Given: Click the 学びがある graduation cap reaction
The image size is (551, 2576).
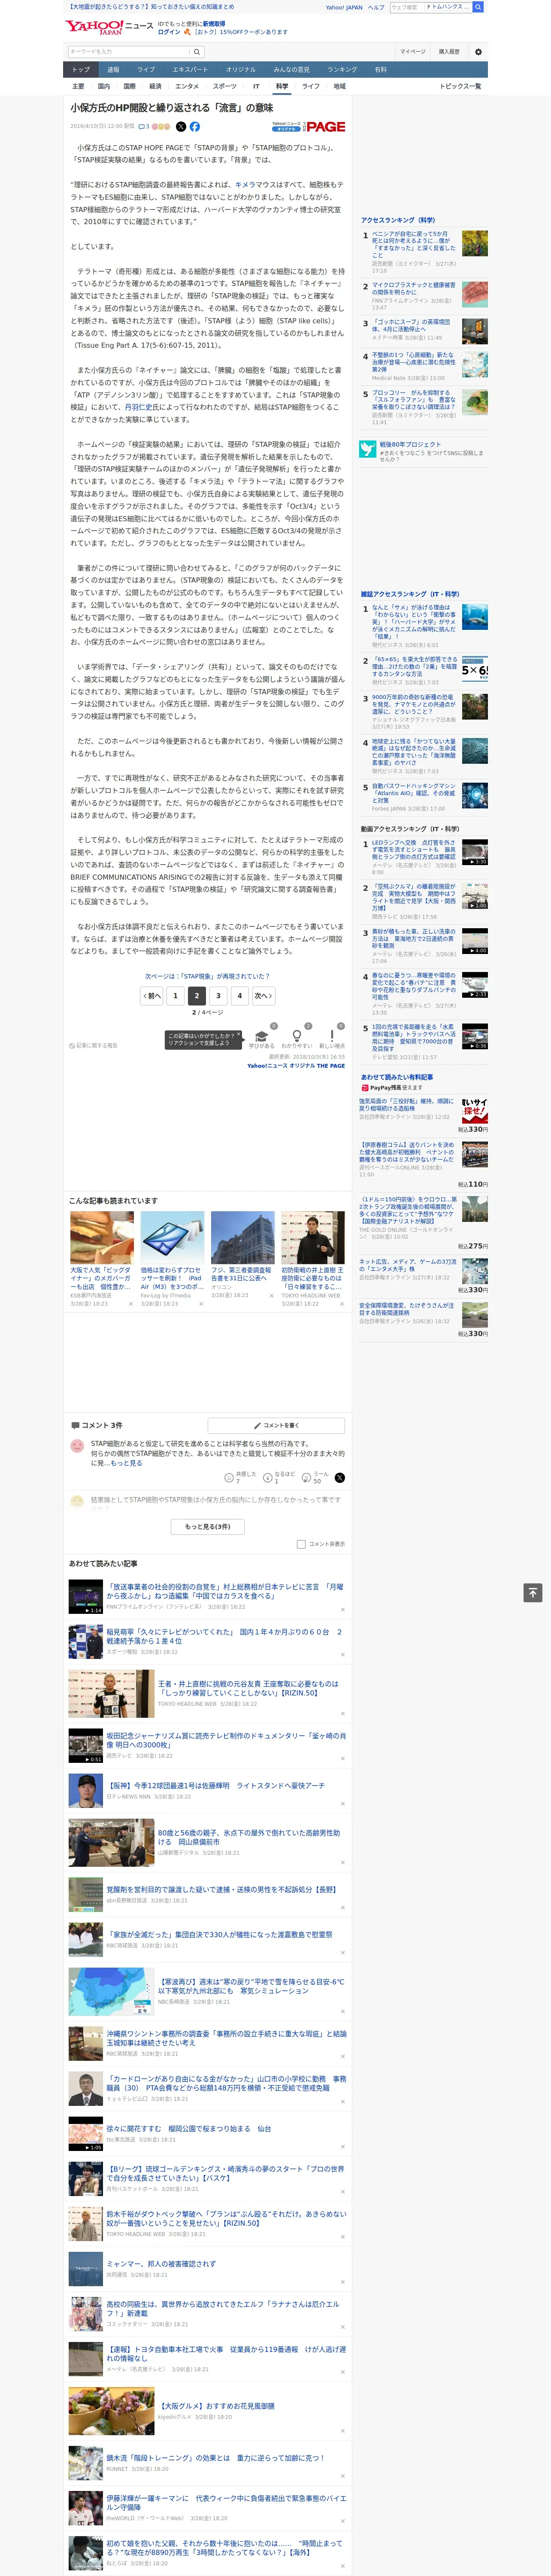Looking at the screenshot, I should [261, 1037].
